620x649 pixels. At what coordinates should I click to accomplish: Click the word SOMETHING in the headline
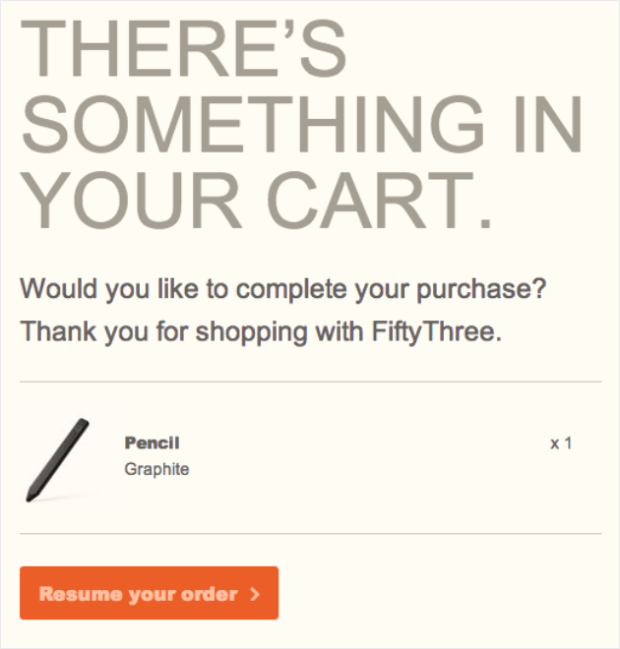[252, 124]
